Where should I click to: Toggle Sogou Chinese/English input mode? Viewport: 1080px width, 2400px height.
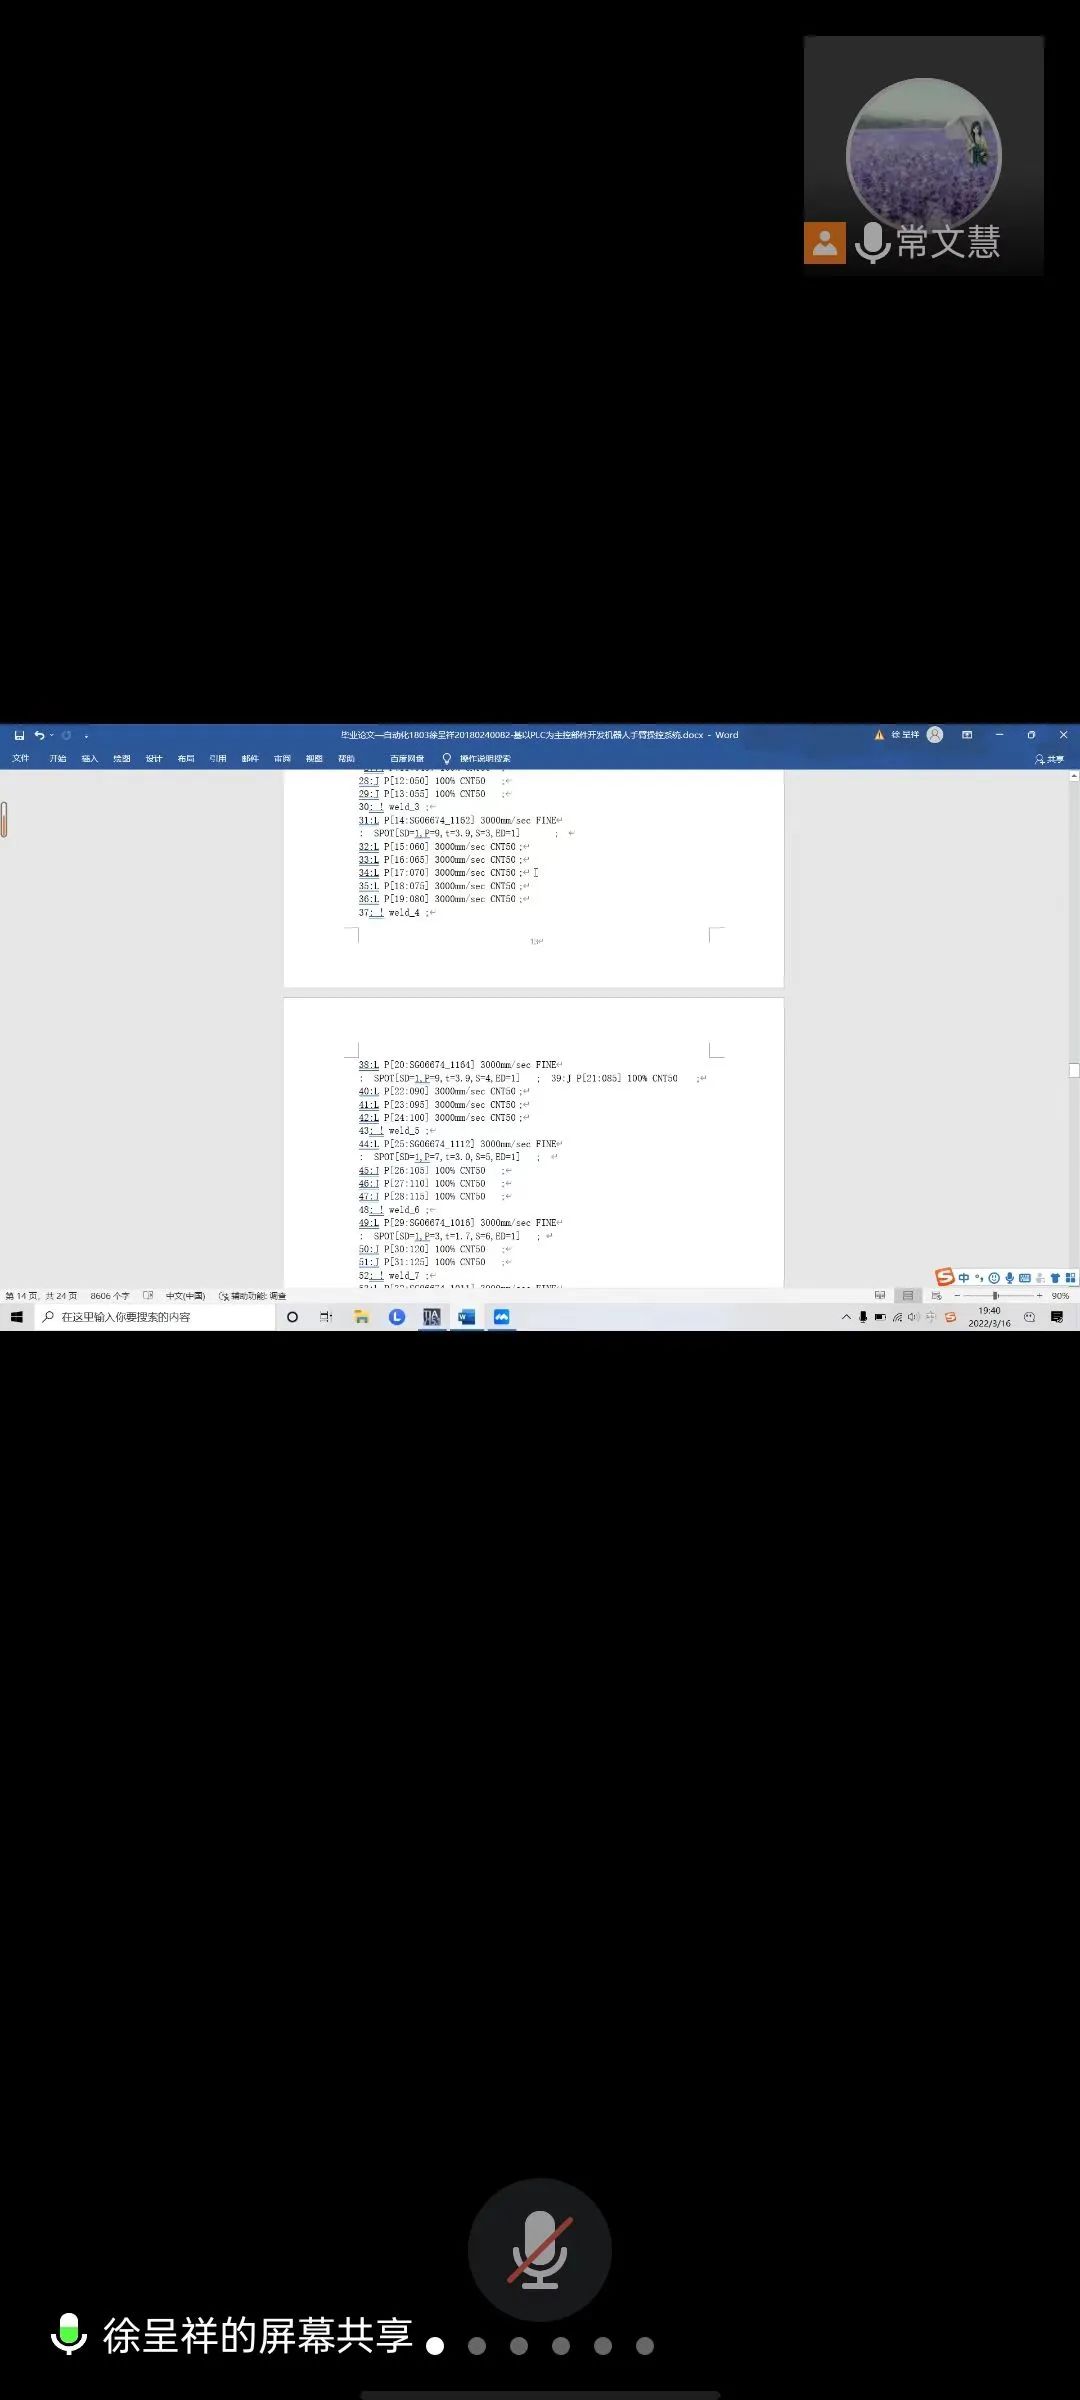point(964,1278)
